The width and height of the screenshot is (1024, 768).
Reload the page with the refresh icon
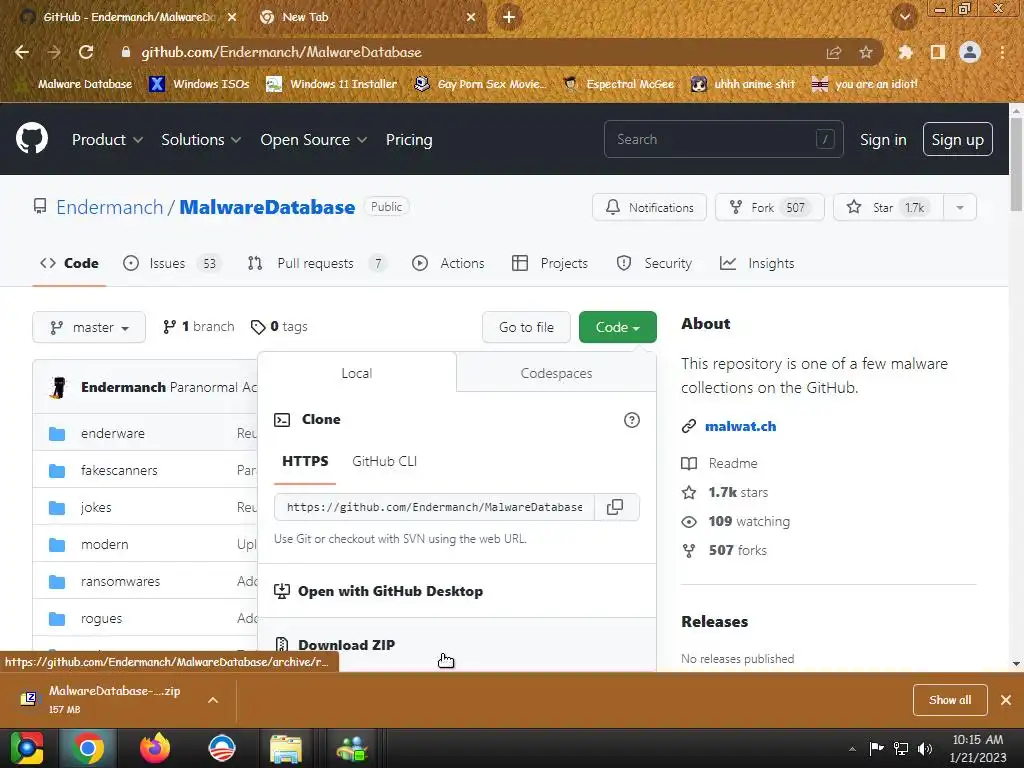coord(86,52)
